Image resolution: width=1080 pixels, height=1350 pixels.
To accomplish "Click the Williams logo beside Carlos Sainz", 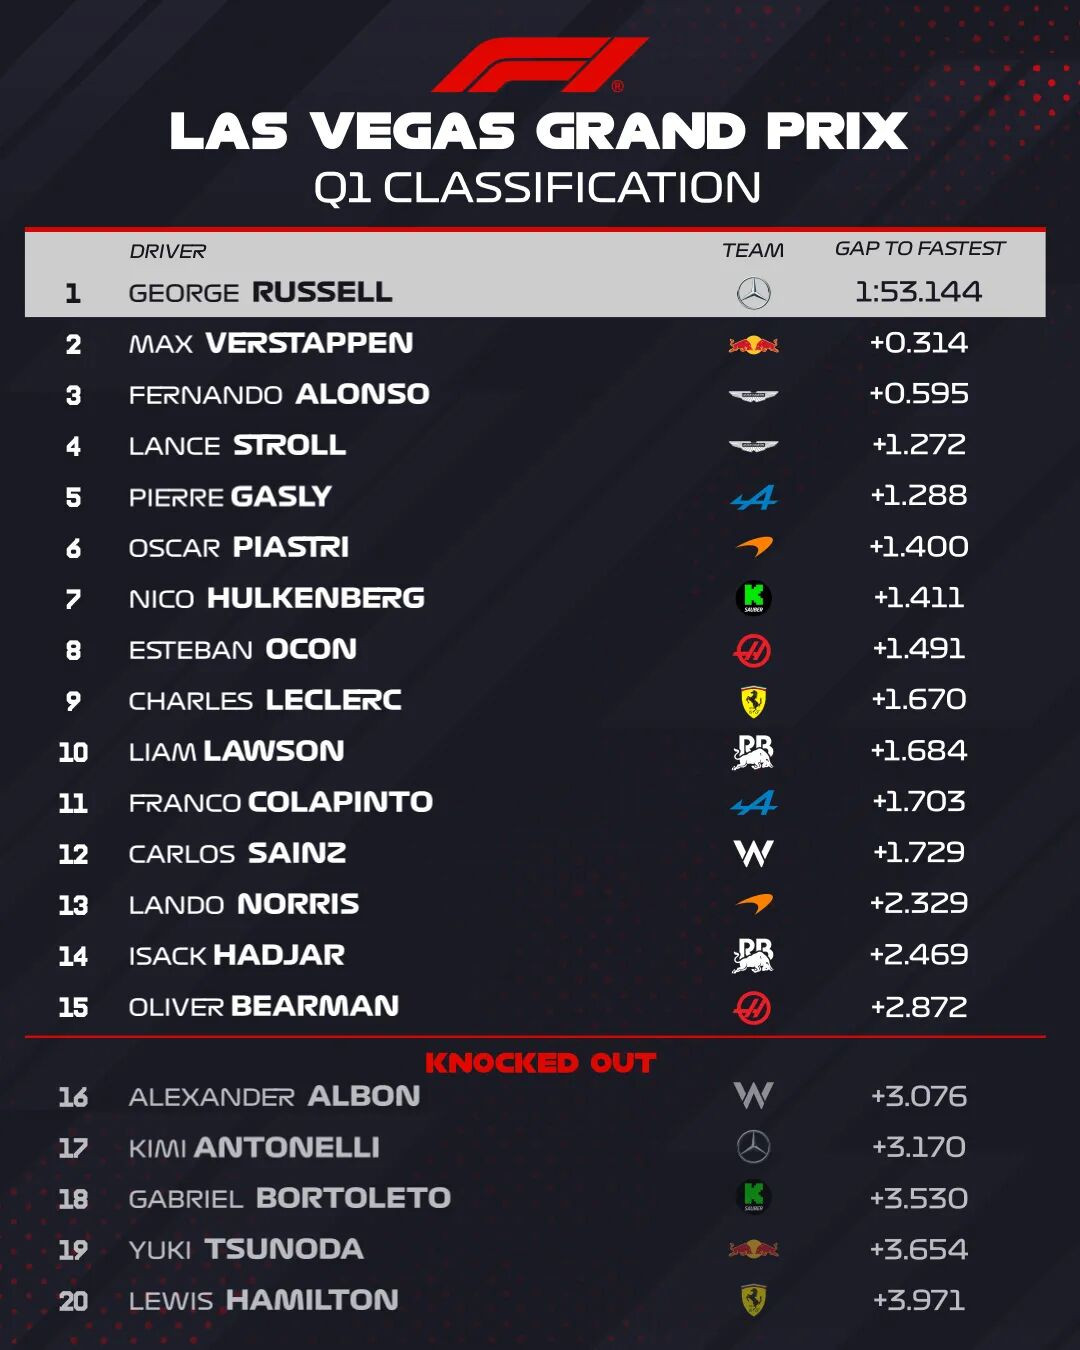I will 753,853.
